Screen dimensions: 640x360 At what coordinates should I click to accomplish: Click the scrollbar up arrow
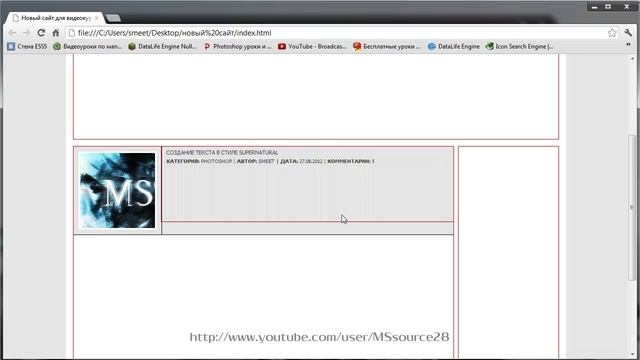click(x=632, y=59)
